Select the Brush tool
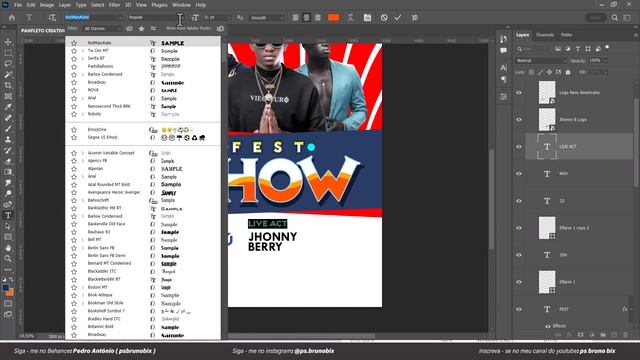 [8, 129]
